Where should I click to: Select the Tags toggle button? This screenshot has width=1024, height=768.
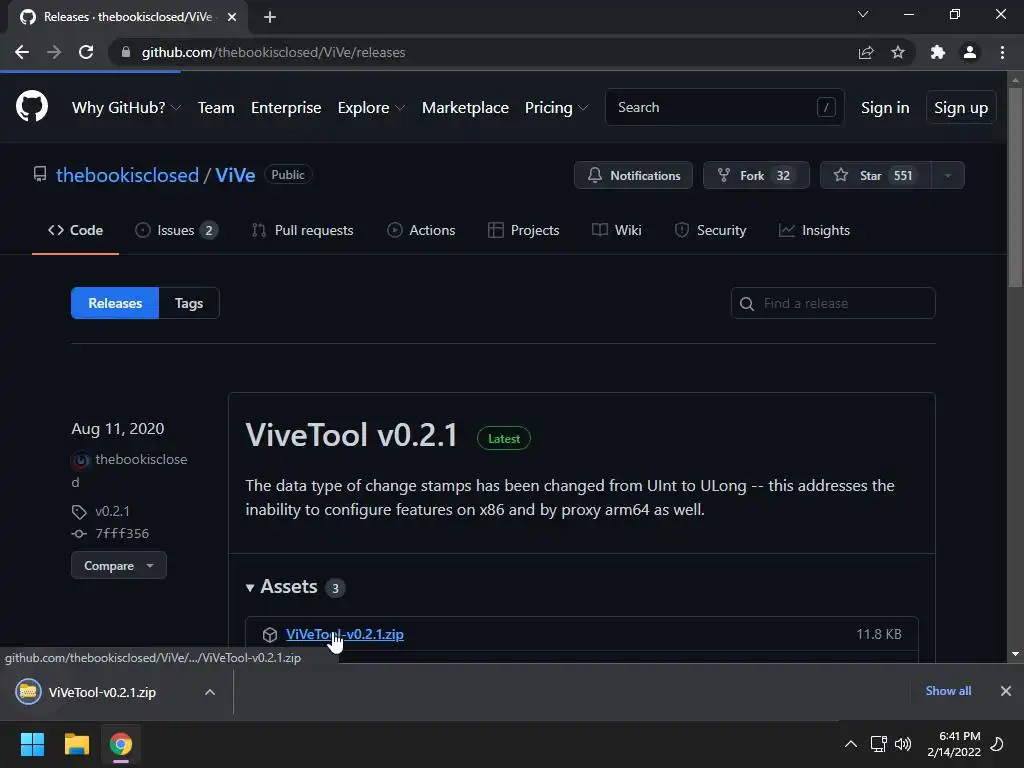pyautogui.click(x=189, y=303)
